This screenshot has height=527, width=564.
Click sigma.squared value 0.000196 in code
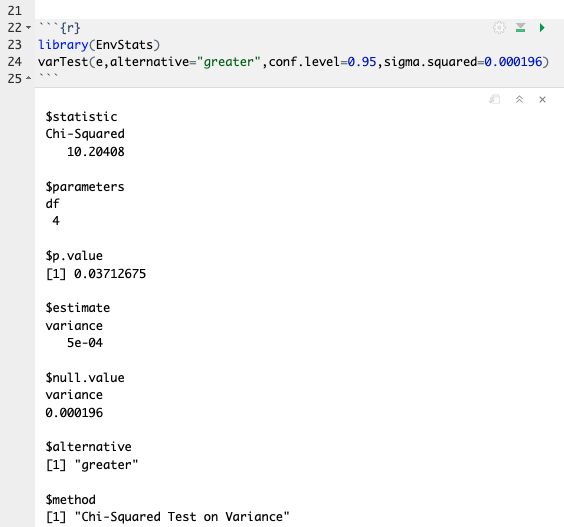[513, 62]
